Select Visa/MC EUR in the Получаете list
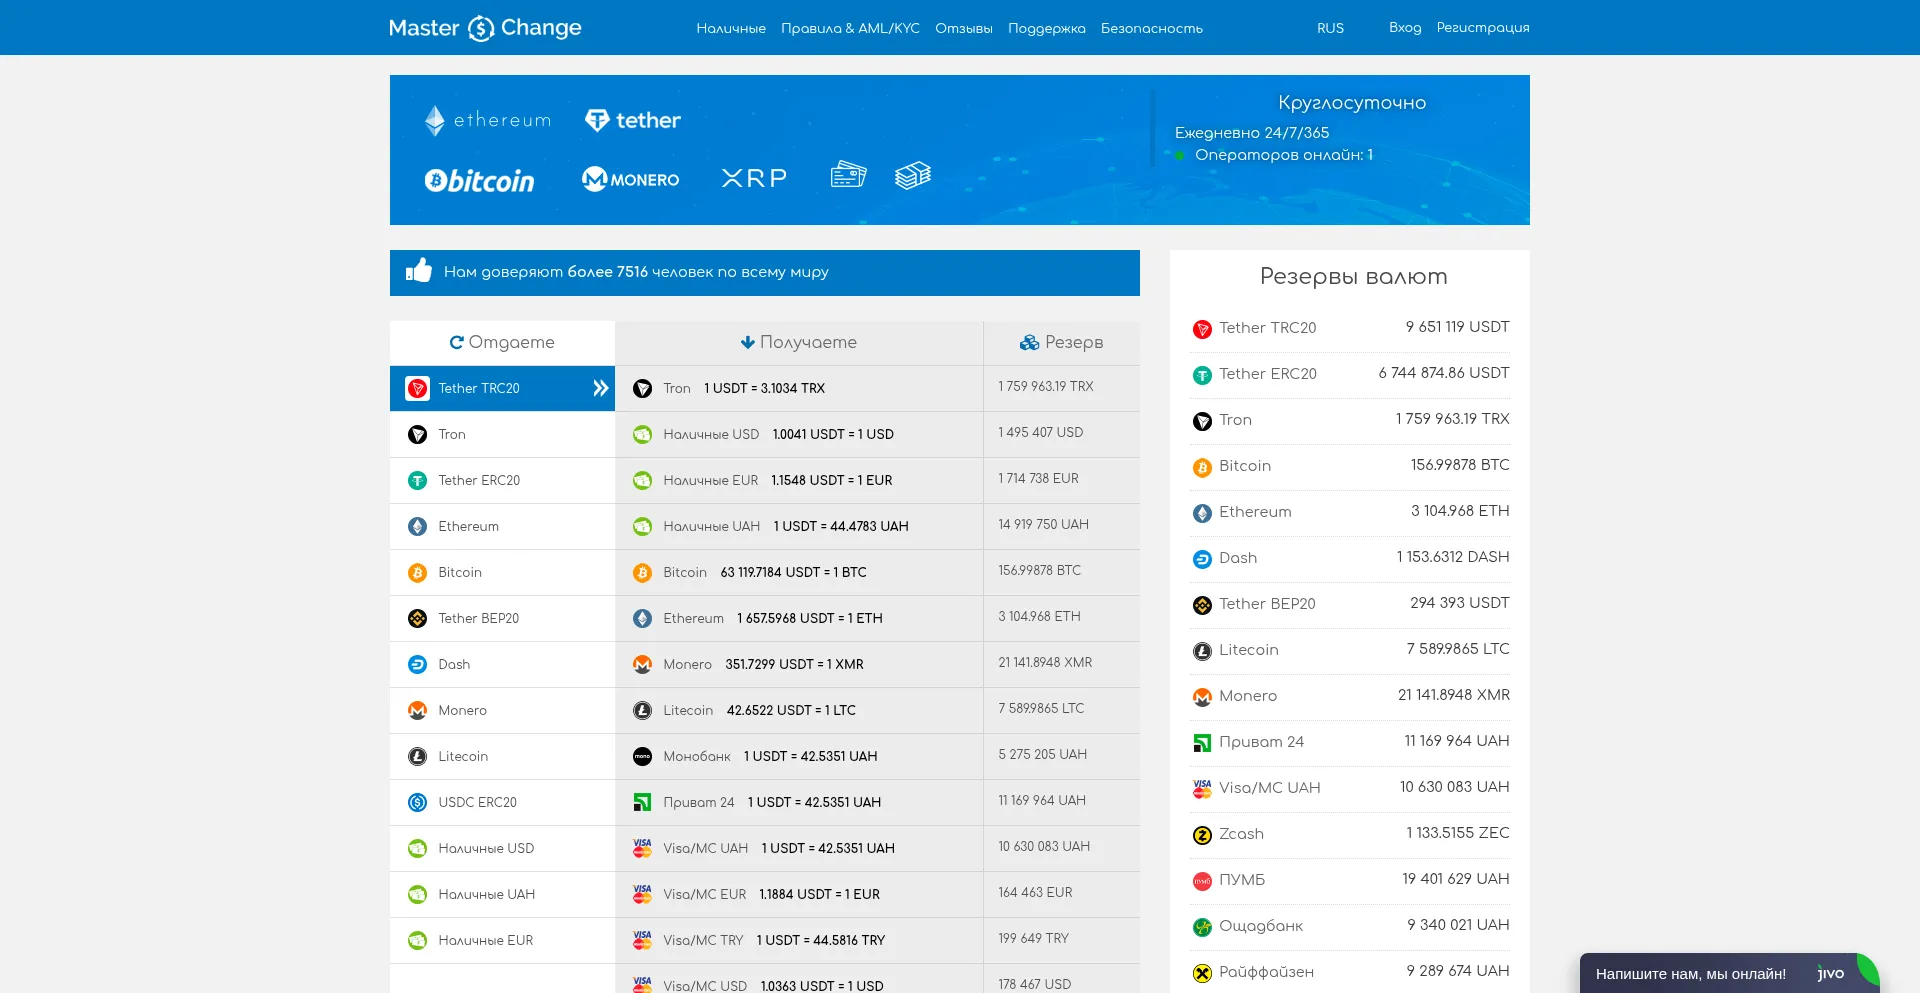1920x993 pixels. point(799,894)
